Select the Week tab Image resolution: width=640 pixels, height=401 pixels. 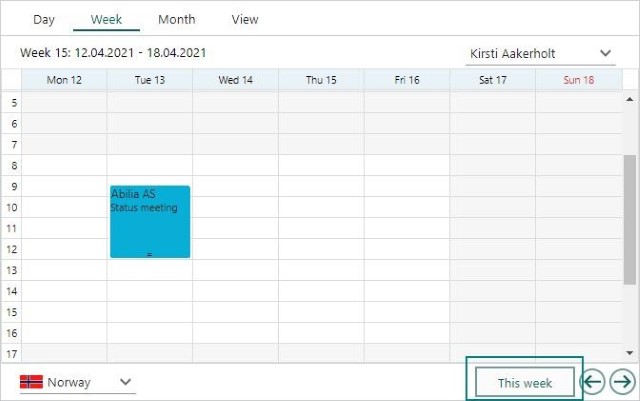(x=106, y=19)
